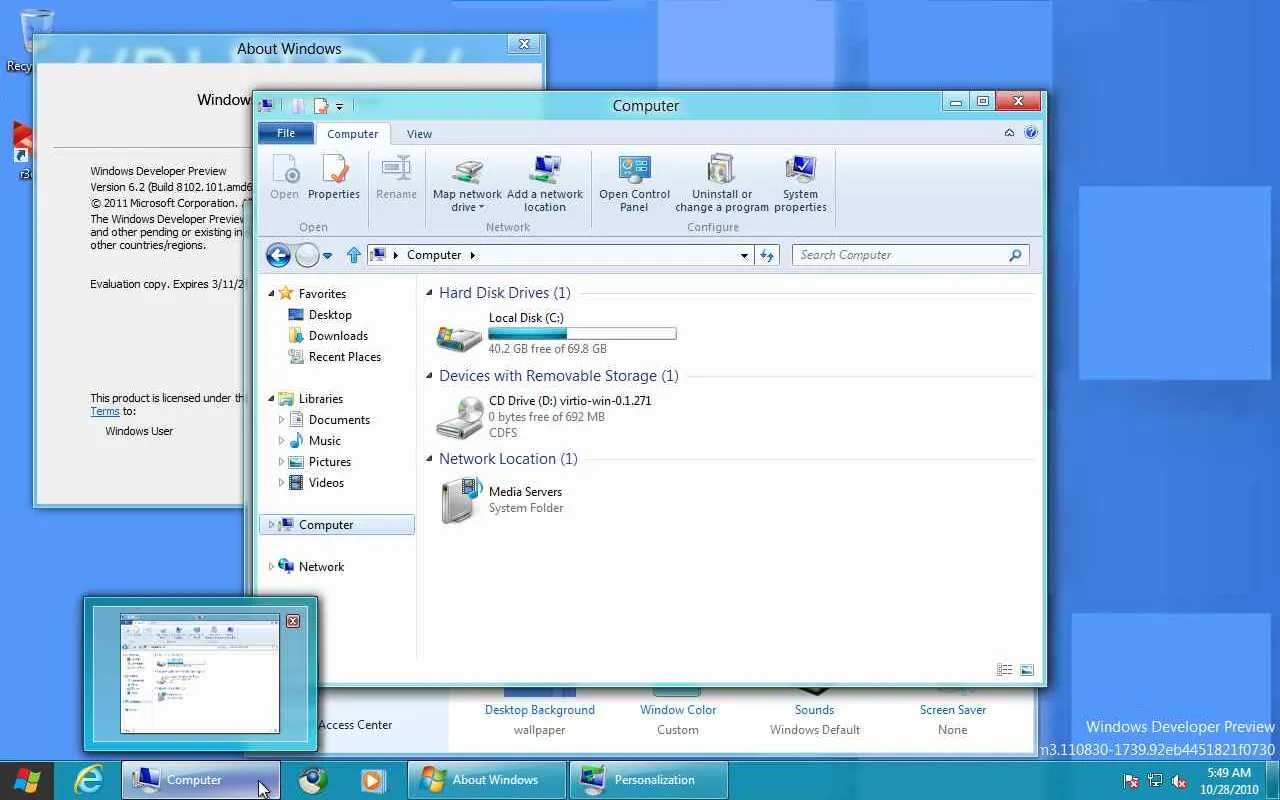Expand the Videos library
This screenshot has height=800, width=1280.
click(x=281, y=483)
